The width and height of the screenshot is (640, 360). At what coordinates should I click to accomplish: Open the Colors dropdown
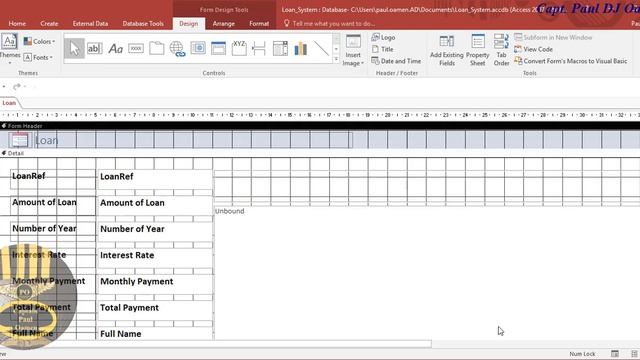point(39,42)
